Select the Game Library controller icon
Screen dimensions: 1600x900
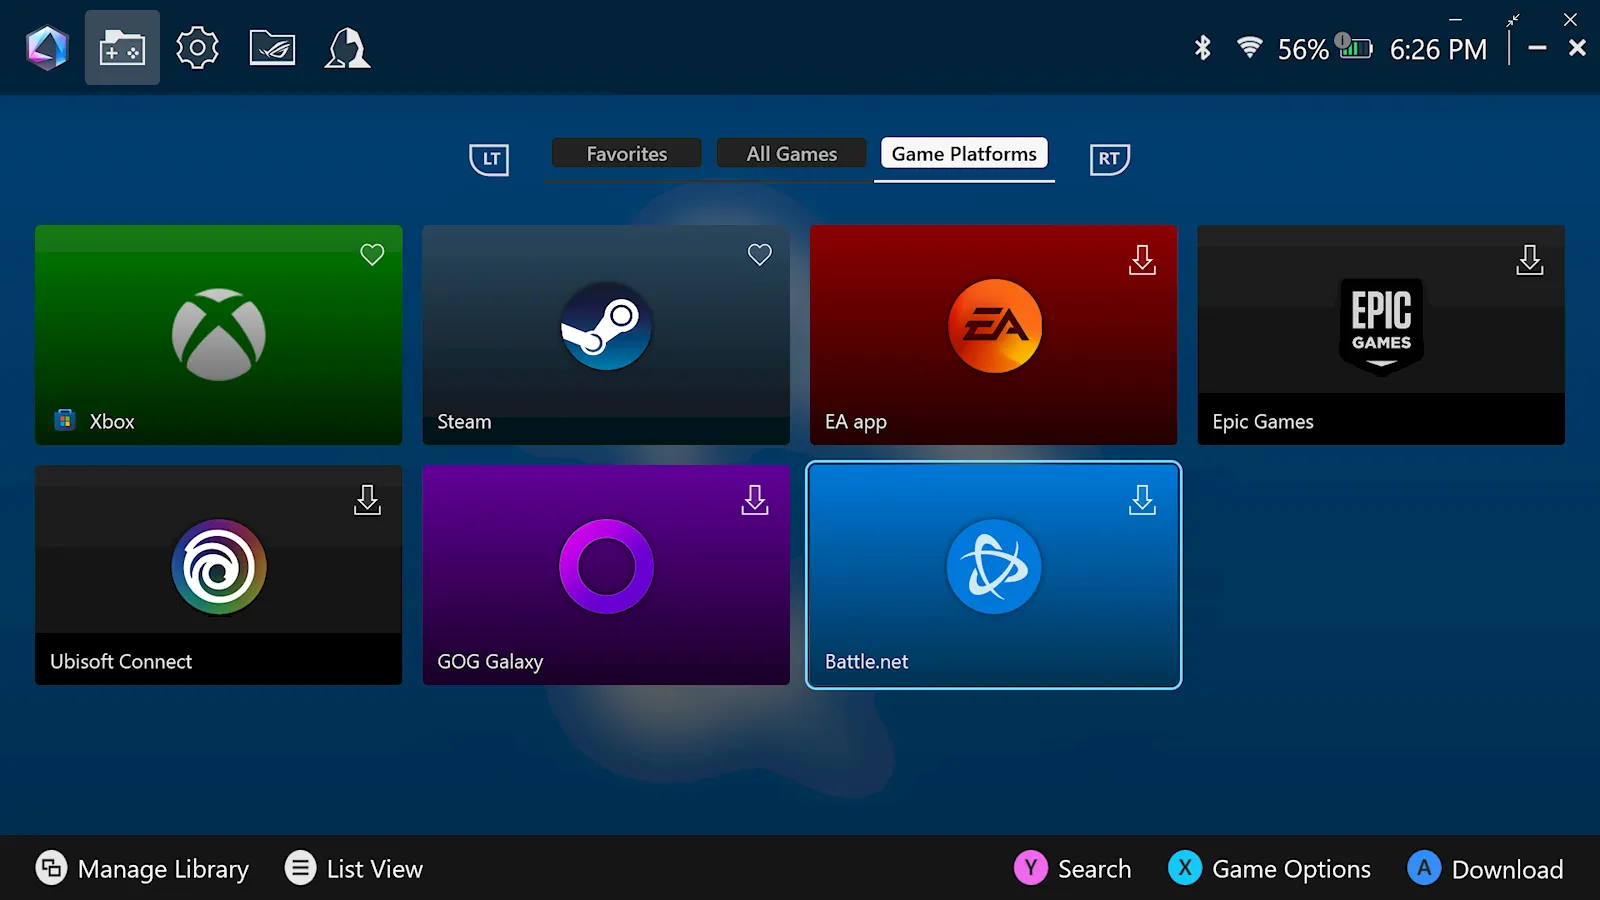point(122,48)
